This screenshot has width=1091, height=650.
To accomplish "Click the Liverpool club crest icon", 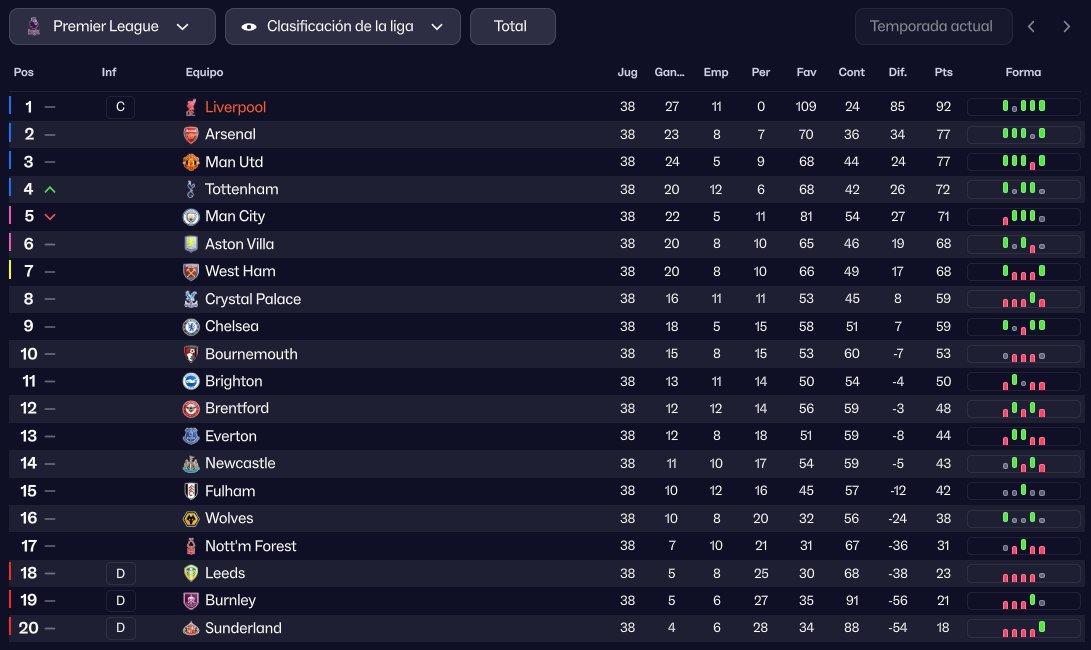I will [191, 107].
